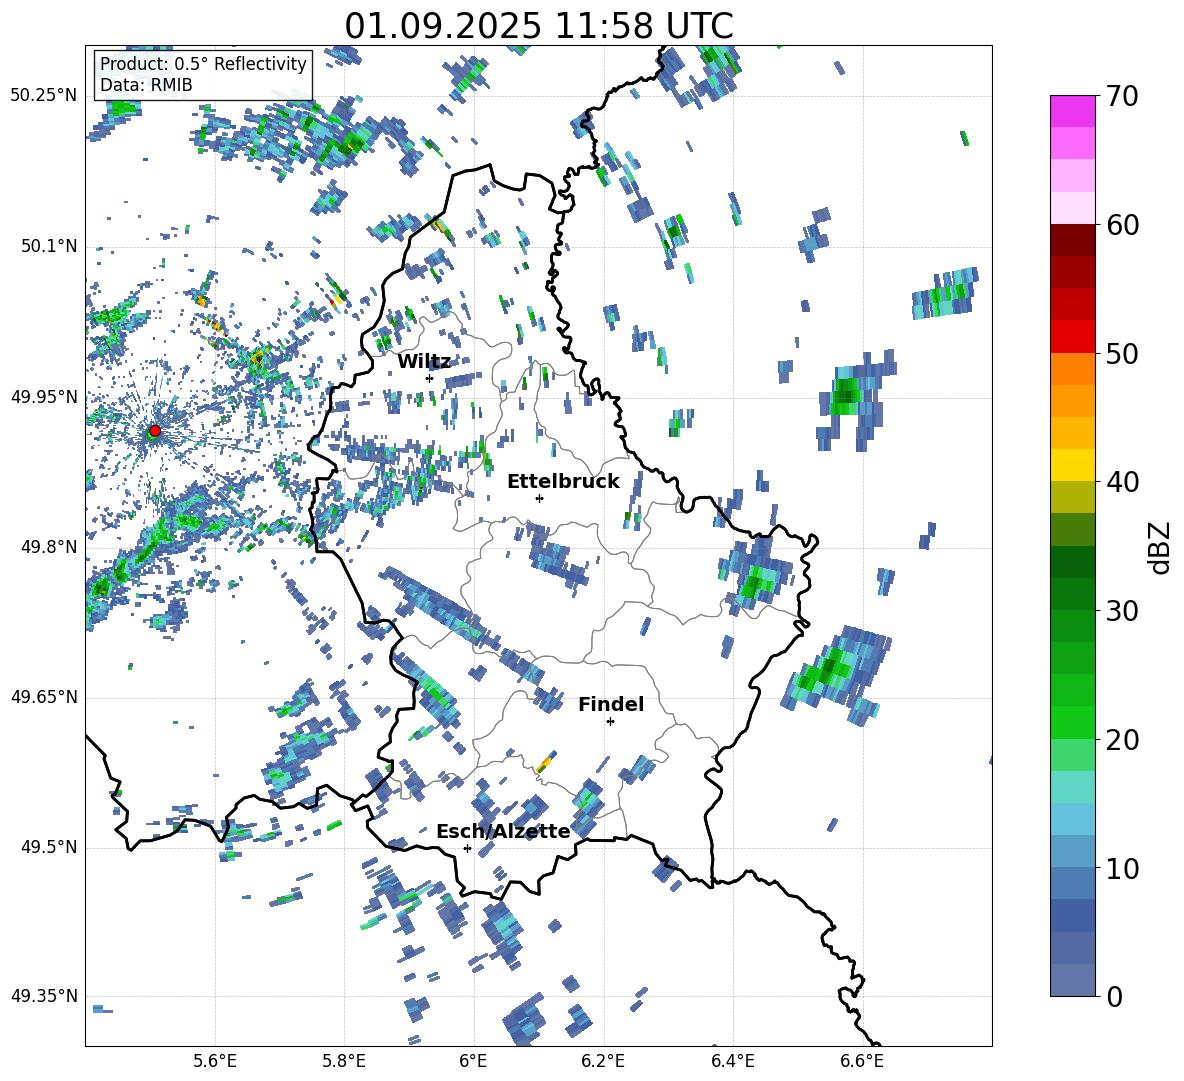Click the dark red swatch just below 60
The image size is (1184, 1081).
point(1072,239)
